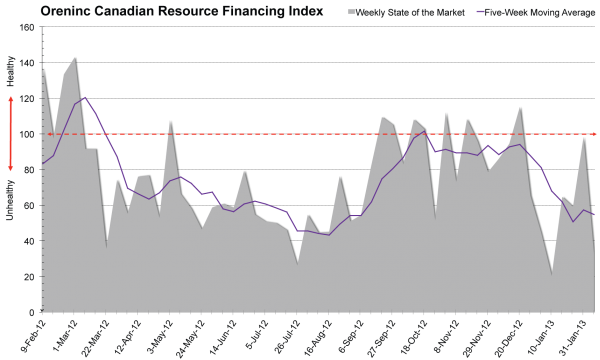Click the purple legend line for Moving Average
600x360 pixels.
coord(480,13)
